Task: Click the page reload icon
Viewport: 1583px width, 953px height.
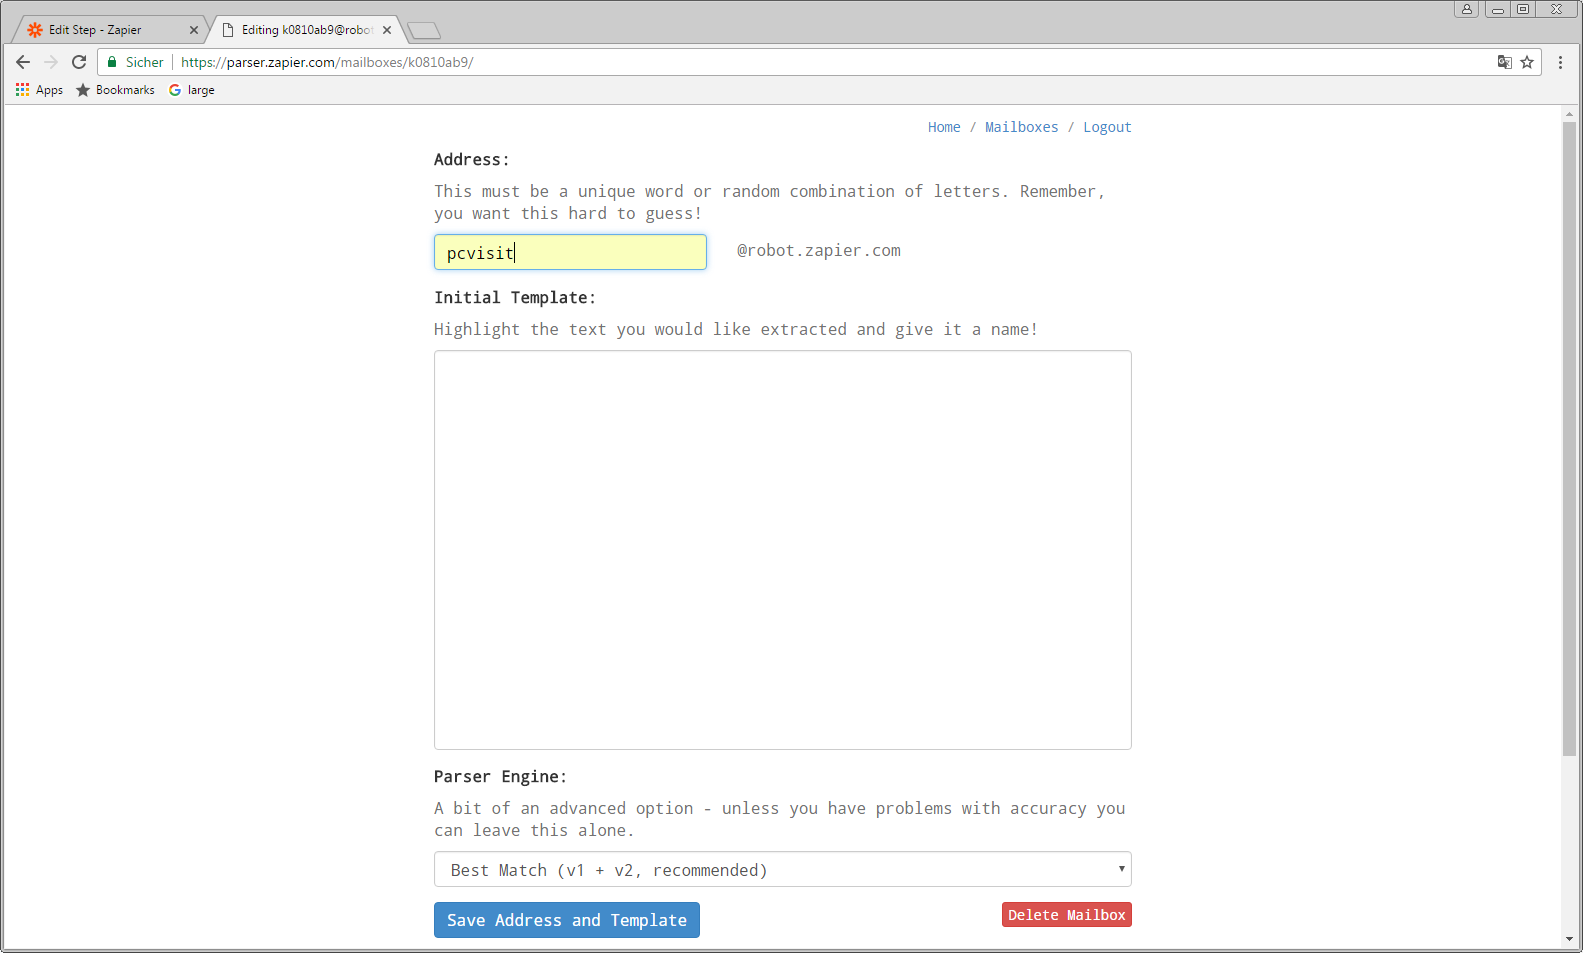Action: click(79, 62)
